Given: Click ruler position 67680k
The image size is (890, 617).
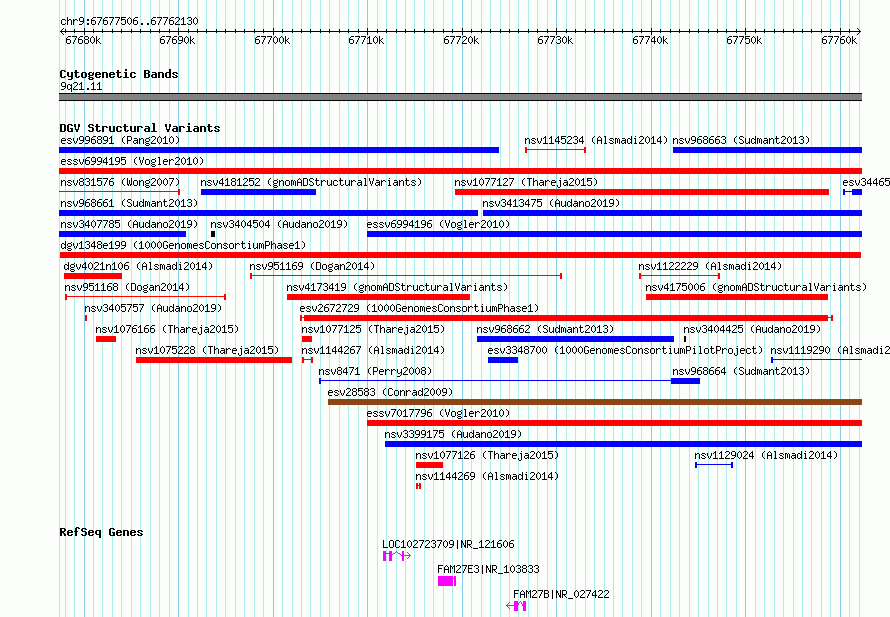Looking at the screenshot, I should (83, 40).
